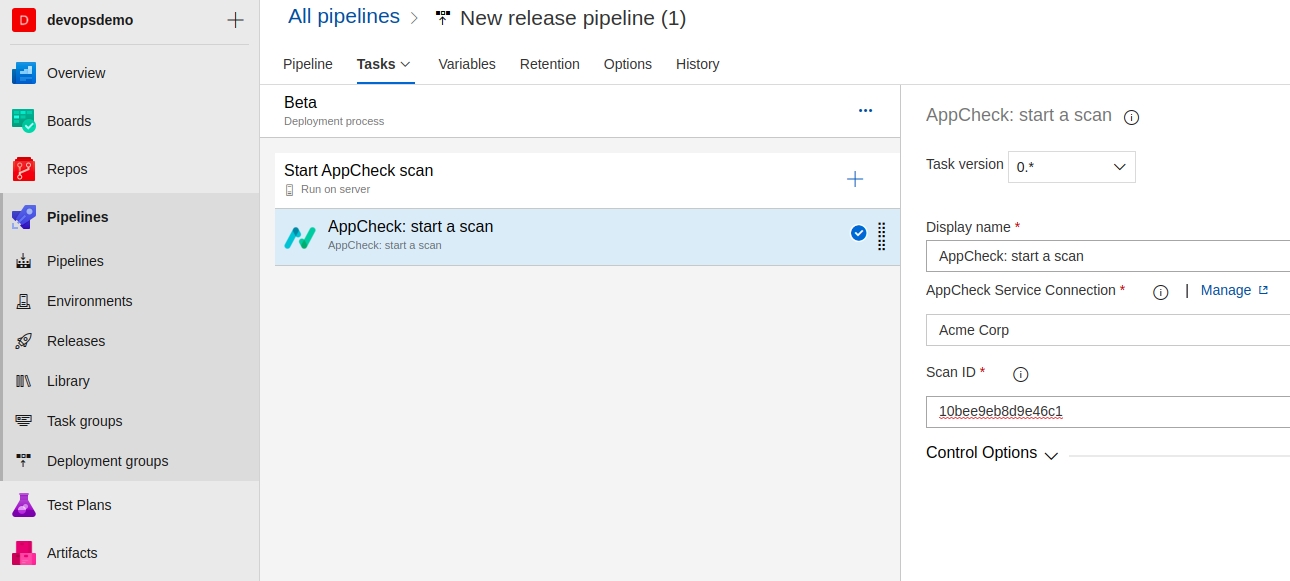
Task: Navigate back via All pipelines breadcrumb
Action: pyautogui.click(x=343, y=16)
